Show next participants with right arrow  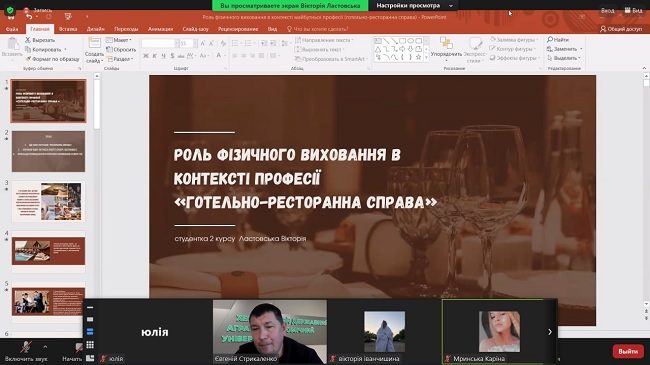click(550, 332)
